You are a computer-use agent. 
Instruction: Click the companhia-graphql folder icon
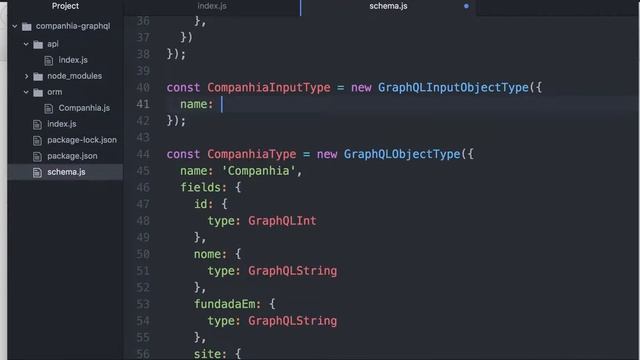point(27,27)
